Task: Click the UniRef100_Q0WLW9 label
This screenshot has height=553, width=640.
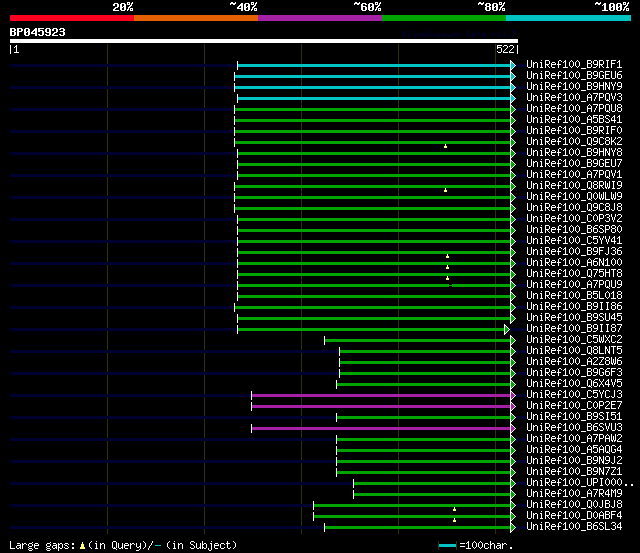Action: tap(574, 197)
